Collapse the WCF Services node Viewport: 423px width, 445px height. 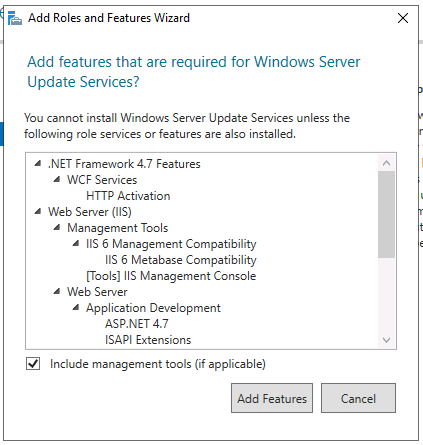57,179
